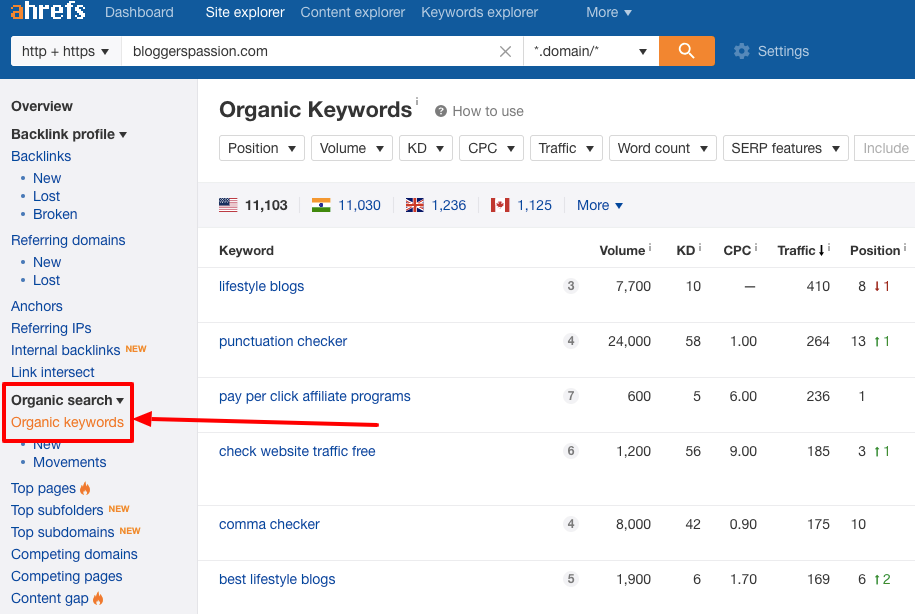
Task: Open the More menu in top navigation
Action: coord(609,12)
